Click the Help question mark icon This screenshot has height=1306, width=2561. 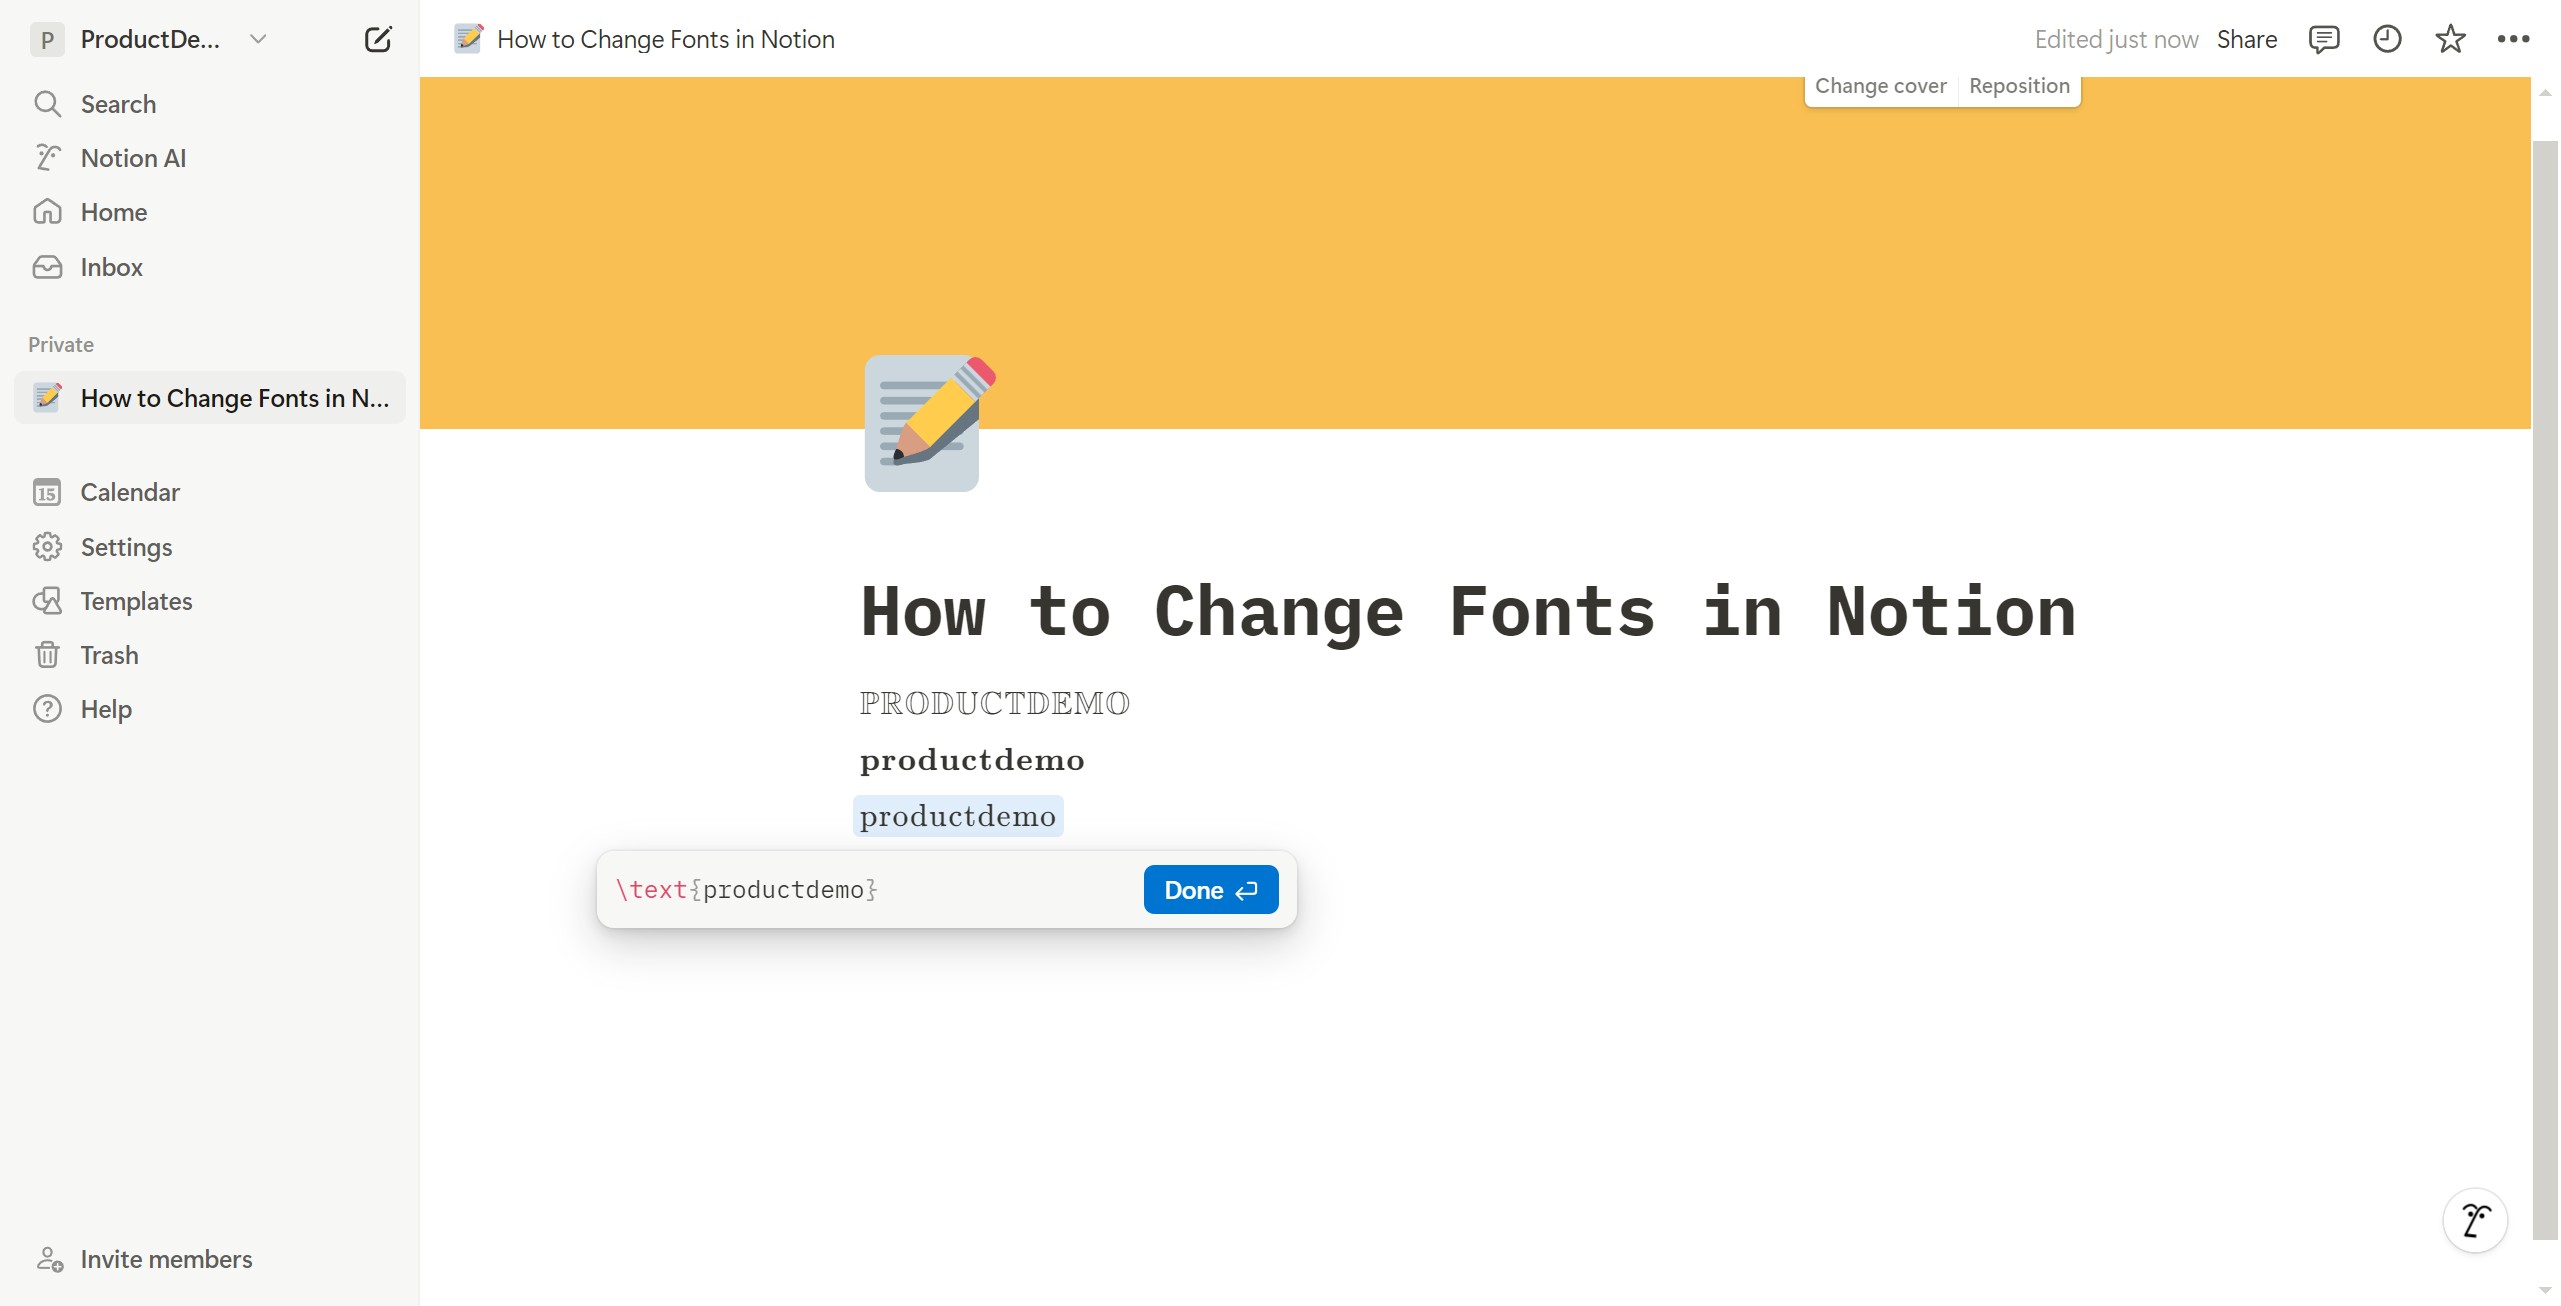coord(47,709)
